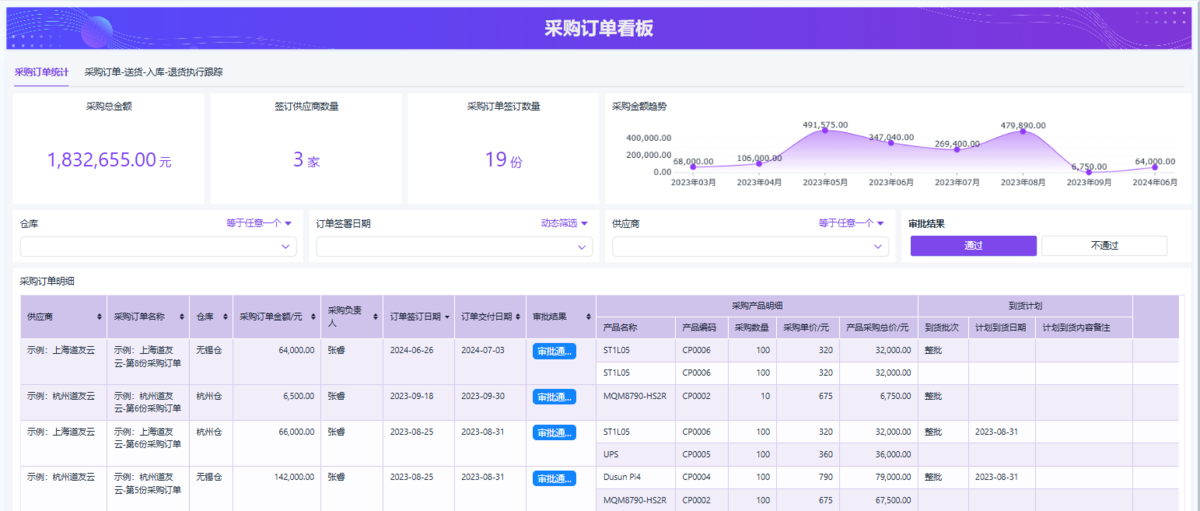1200x511 pixels.
Task: Switch to 采购订单统计 tab
Action: coord(41,72)
